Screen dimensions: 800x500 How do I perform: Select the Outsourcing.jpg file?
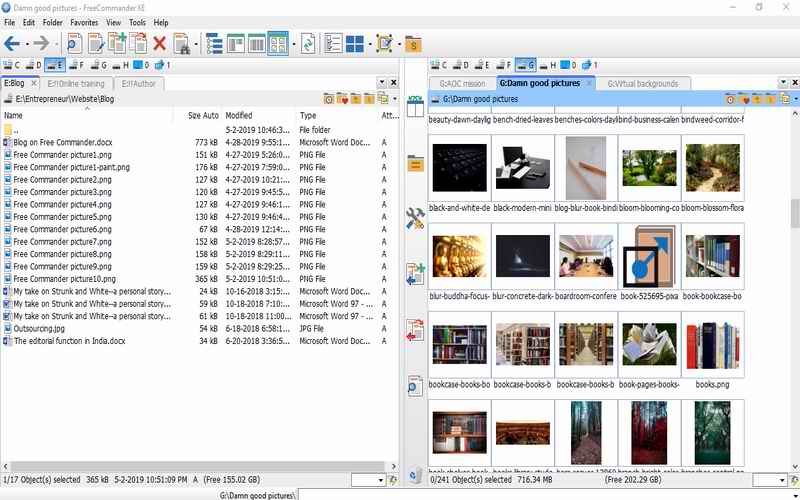pyautogui.click(x=40, y=328)
